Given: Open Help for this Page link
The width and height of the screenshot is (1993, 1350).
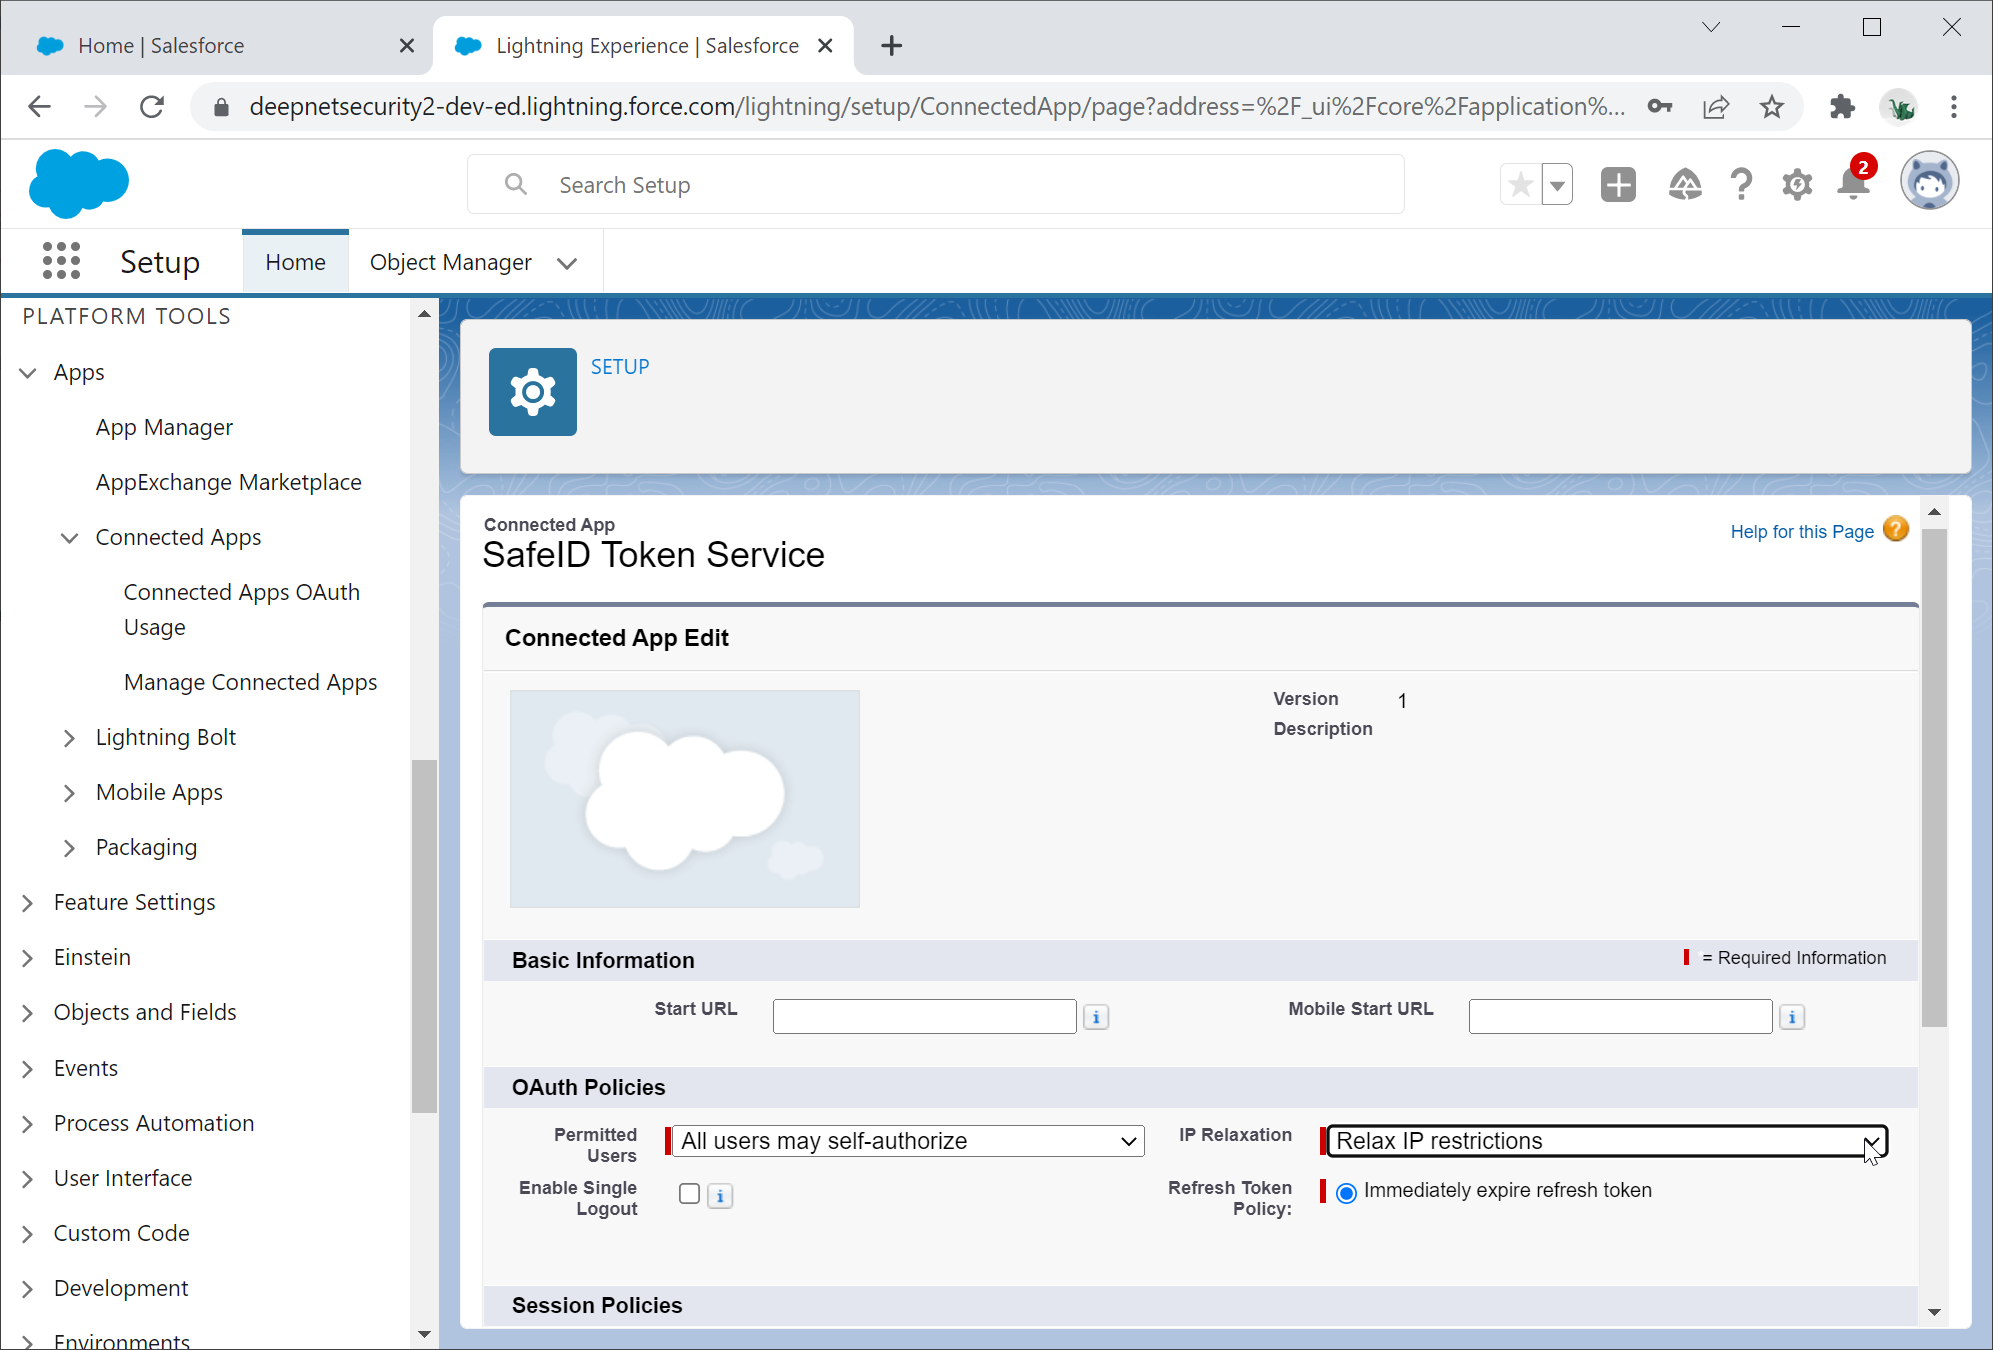Looking at the screenshot, I should pyautogui.click(x=1801, y=532).
